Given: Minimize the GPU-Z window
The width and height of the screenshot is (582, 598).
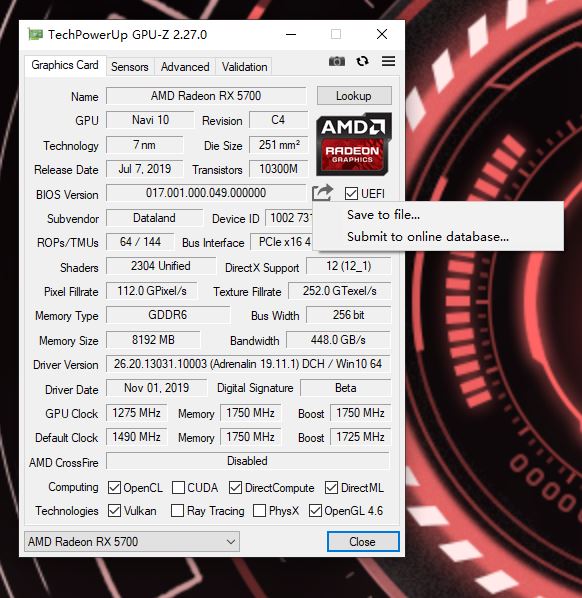Looking at the screenshot, I should (x=291, y=35).
